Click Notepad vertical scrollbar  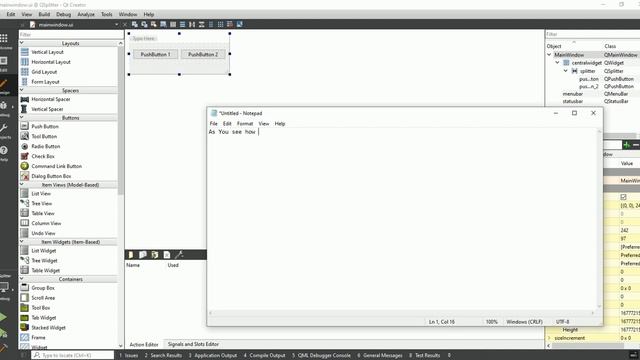click(x=599, y=218)
